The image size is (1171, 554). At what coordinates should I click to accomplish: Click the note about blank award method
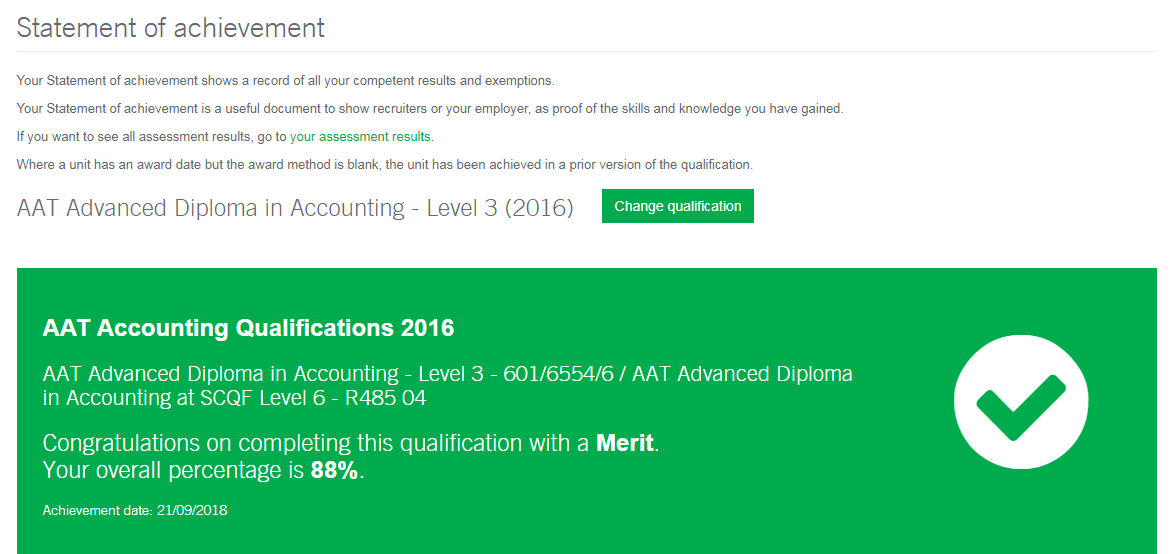click(384, 164)
